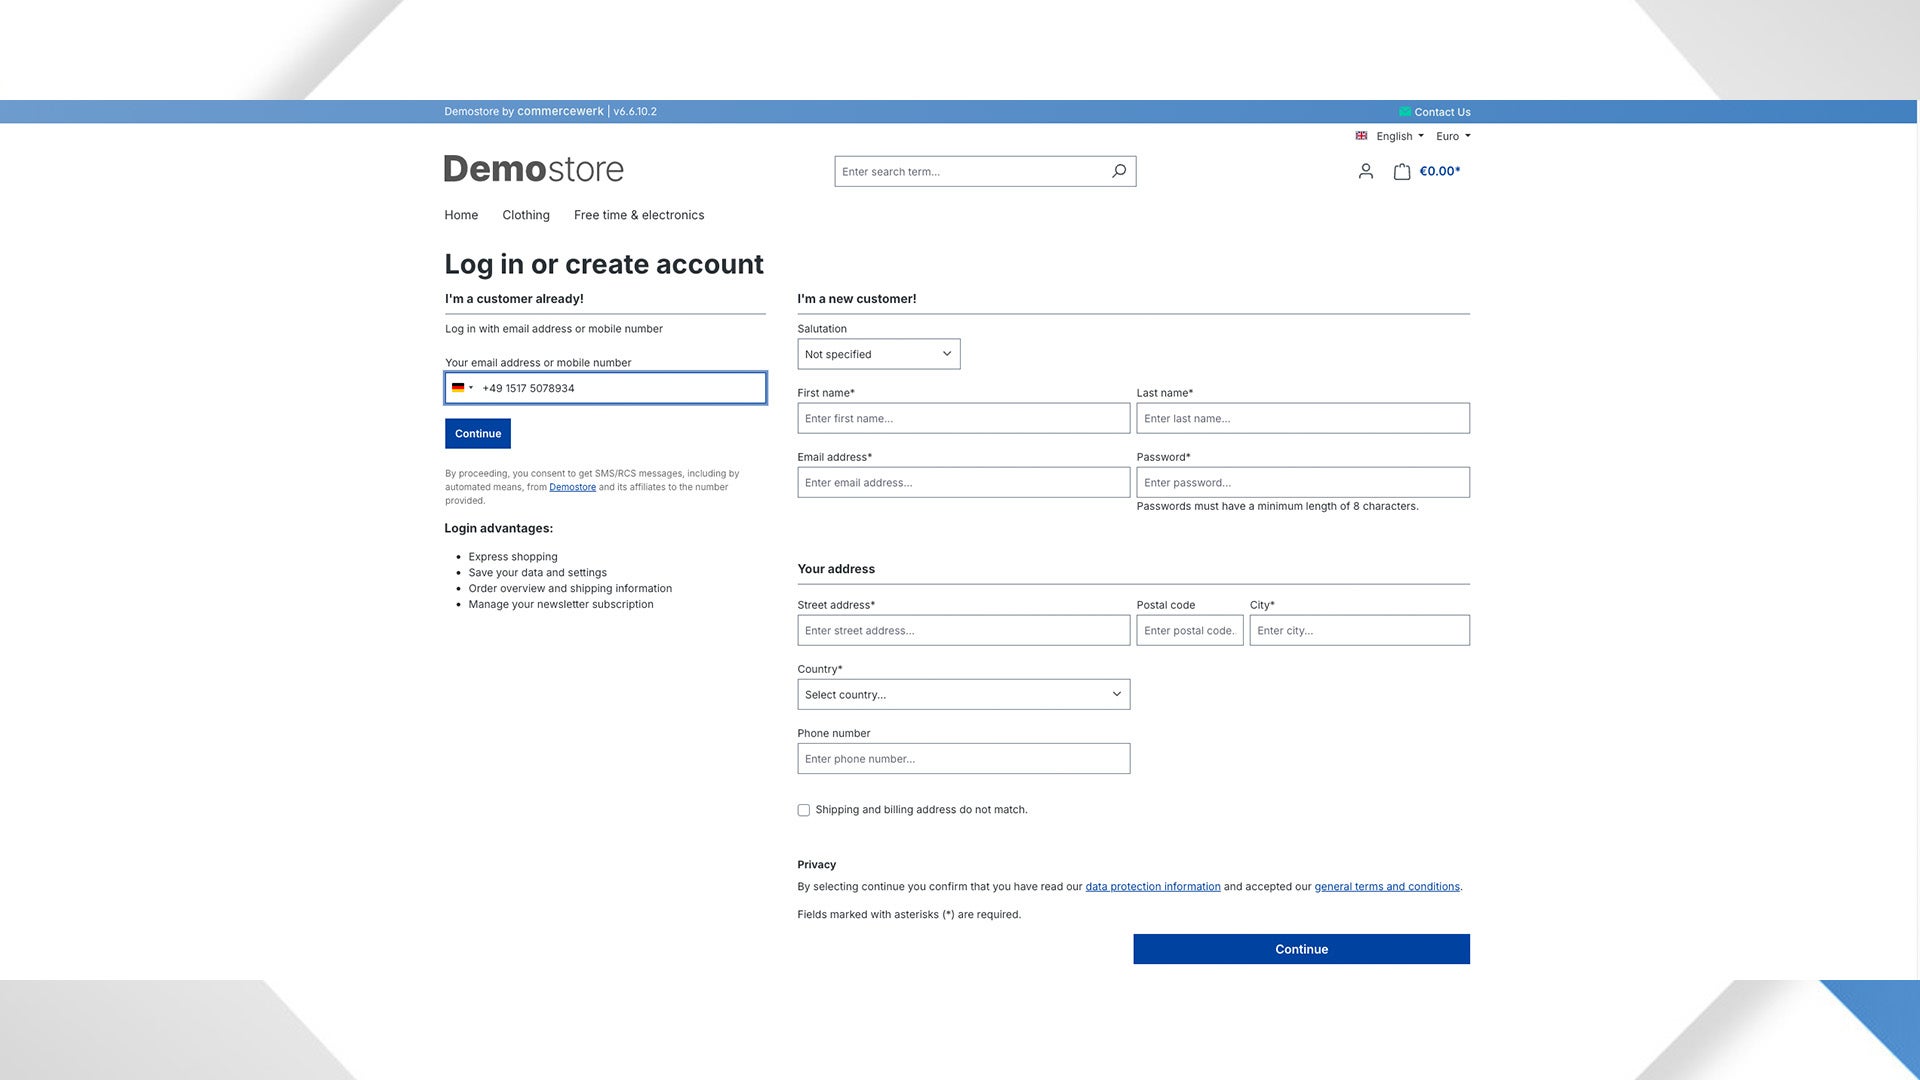The image size is (1920, 1080).
Task: Click the Contact Us envelope icon
Action: click(1405, 112)
